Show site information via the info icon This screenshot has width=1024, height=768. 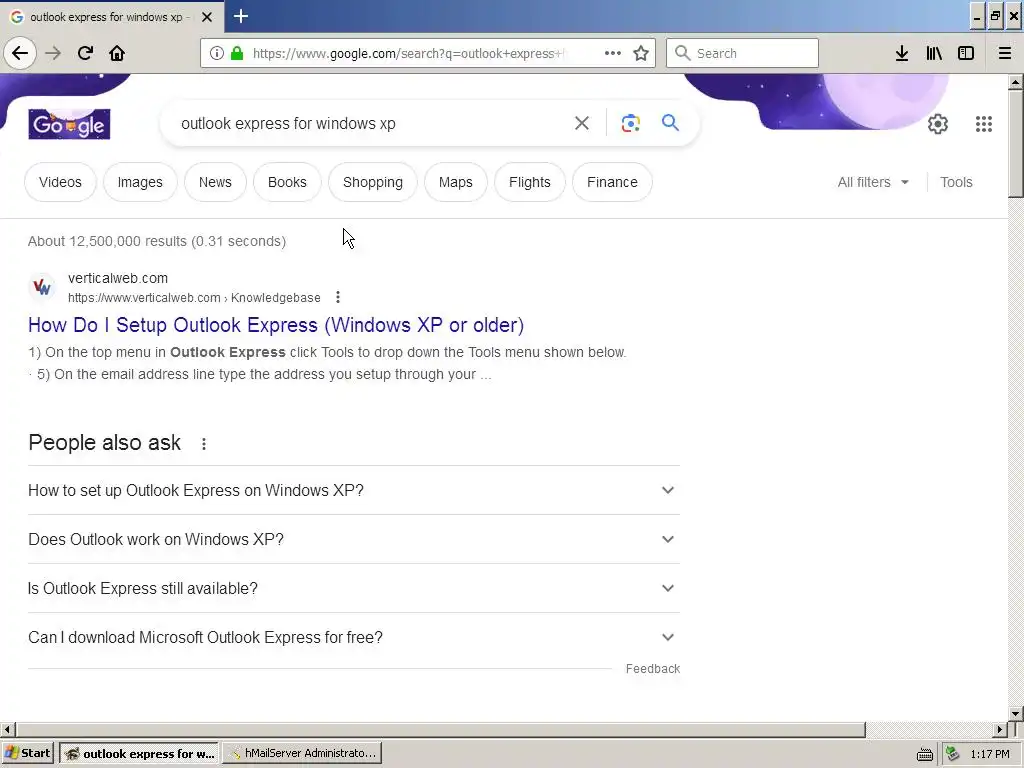[217, 53]
